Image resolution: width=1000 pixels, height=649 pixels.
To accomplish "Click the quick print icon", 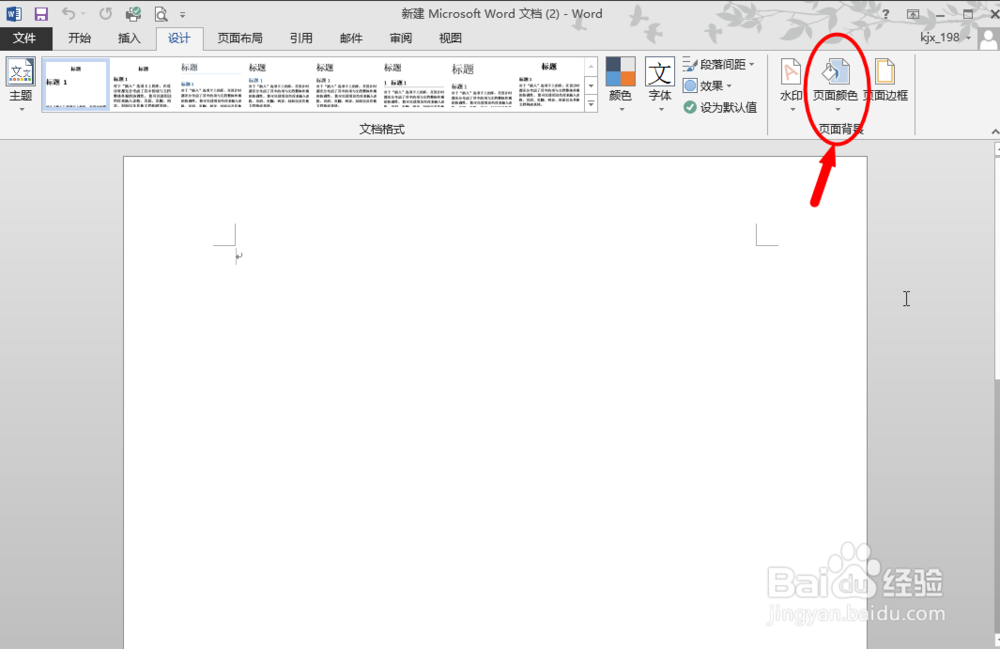I will coord(133,13).
